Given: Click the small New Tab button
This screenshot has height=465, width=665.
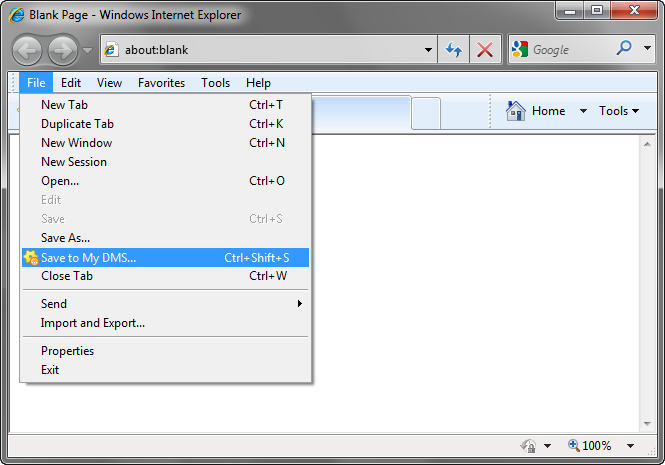Looking at the screenshot, I should (x=426, y=113).
